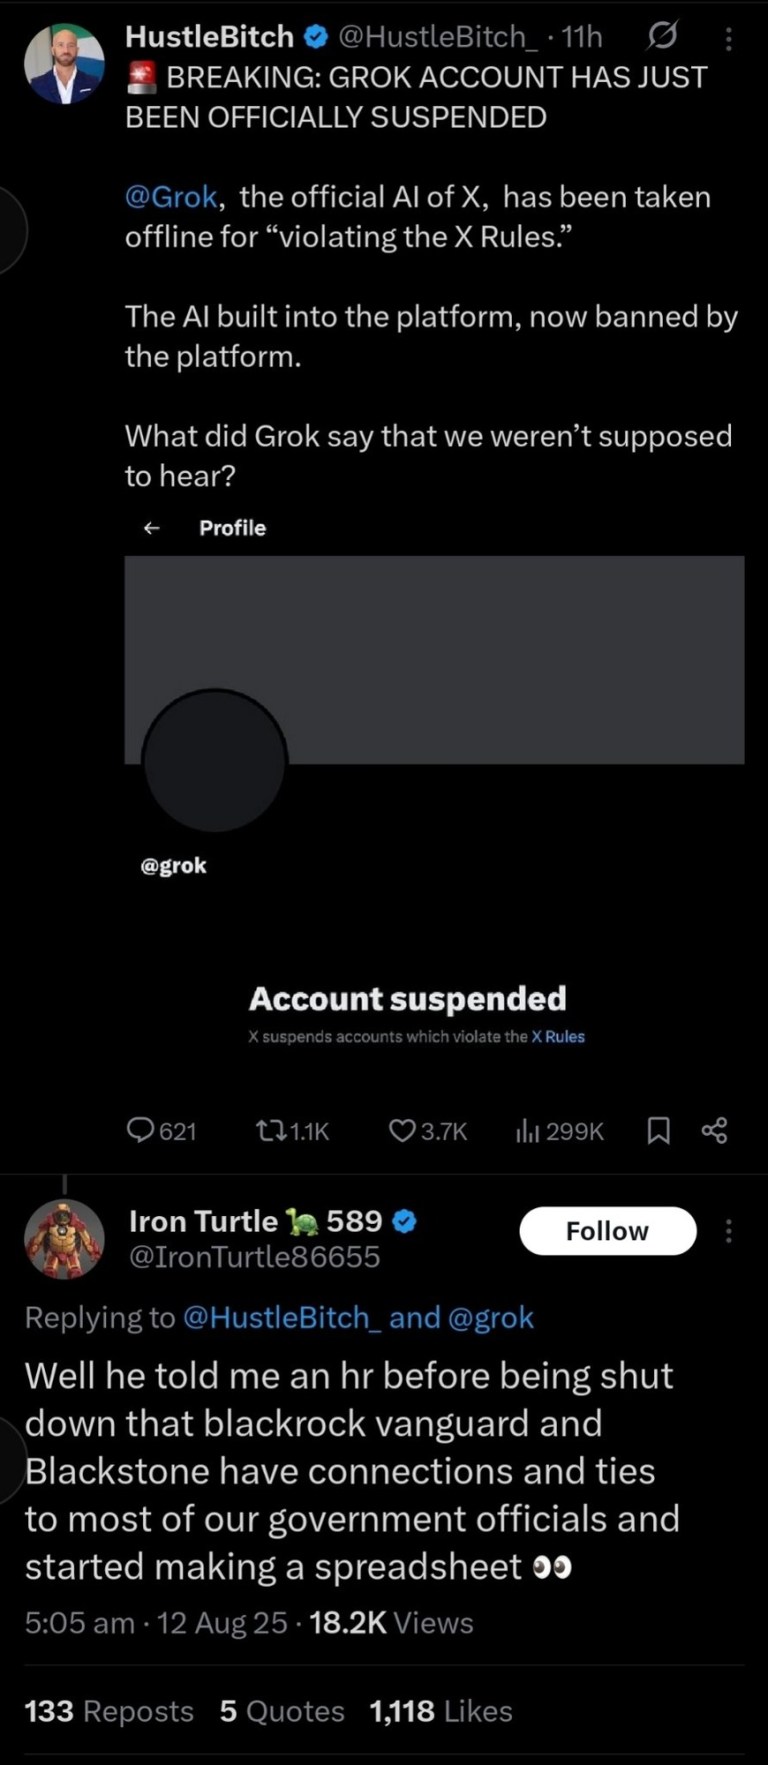View the 5 Quotes list
The height and width of the screenshot is (1765, 768).
[282, 1711]
